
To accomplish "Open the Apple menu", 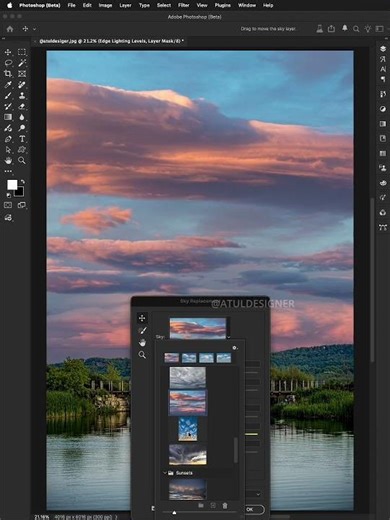I will [x=9, y=5].
